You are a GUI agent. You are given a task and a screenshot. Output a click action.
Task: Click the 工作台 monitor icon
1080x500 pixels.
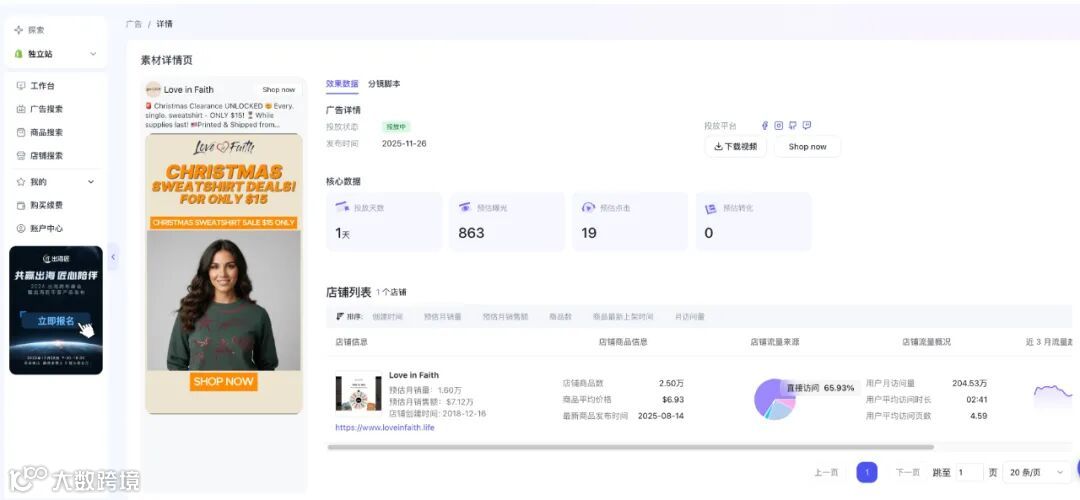[21, 86]
